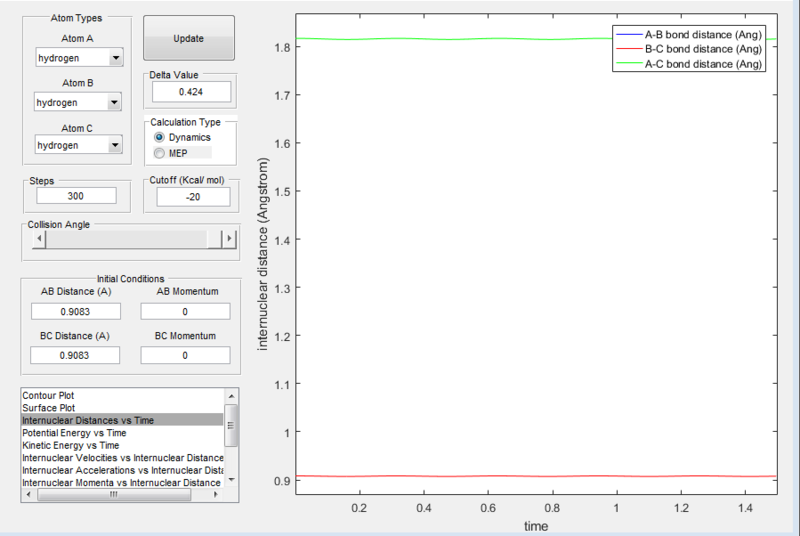The width and height of the screenshot is (800, 536).
Task: Click the BC Distance field
Action: click(x=75, y=355)
